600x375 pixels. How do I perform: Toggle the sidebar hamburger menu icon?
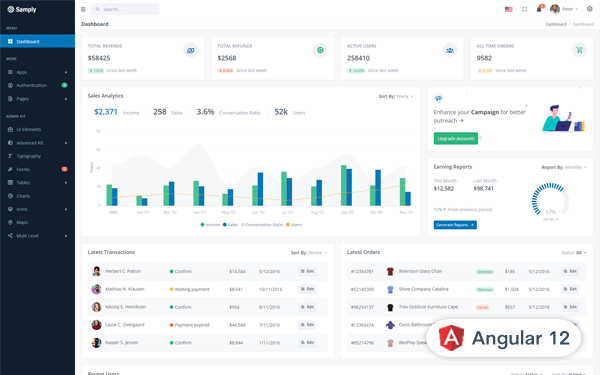tap(83, 9)
